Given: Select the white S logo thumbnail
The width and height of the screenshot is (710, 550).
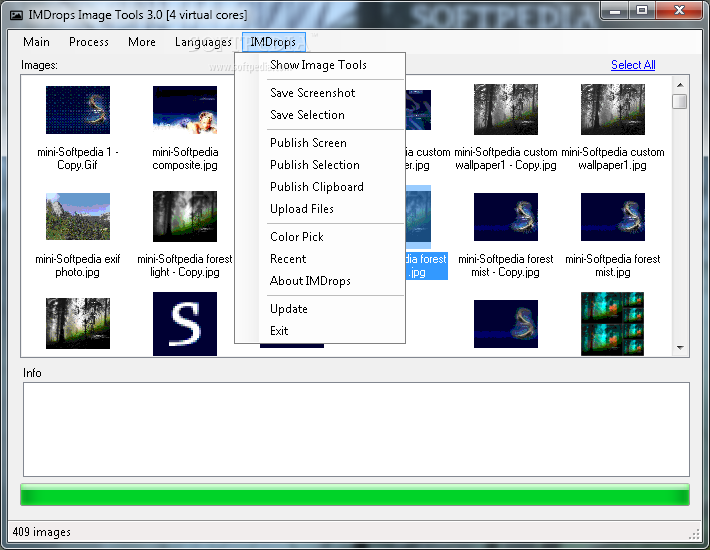Looking at the screenshot, I should coord(185,324).
